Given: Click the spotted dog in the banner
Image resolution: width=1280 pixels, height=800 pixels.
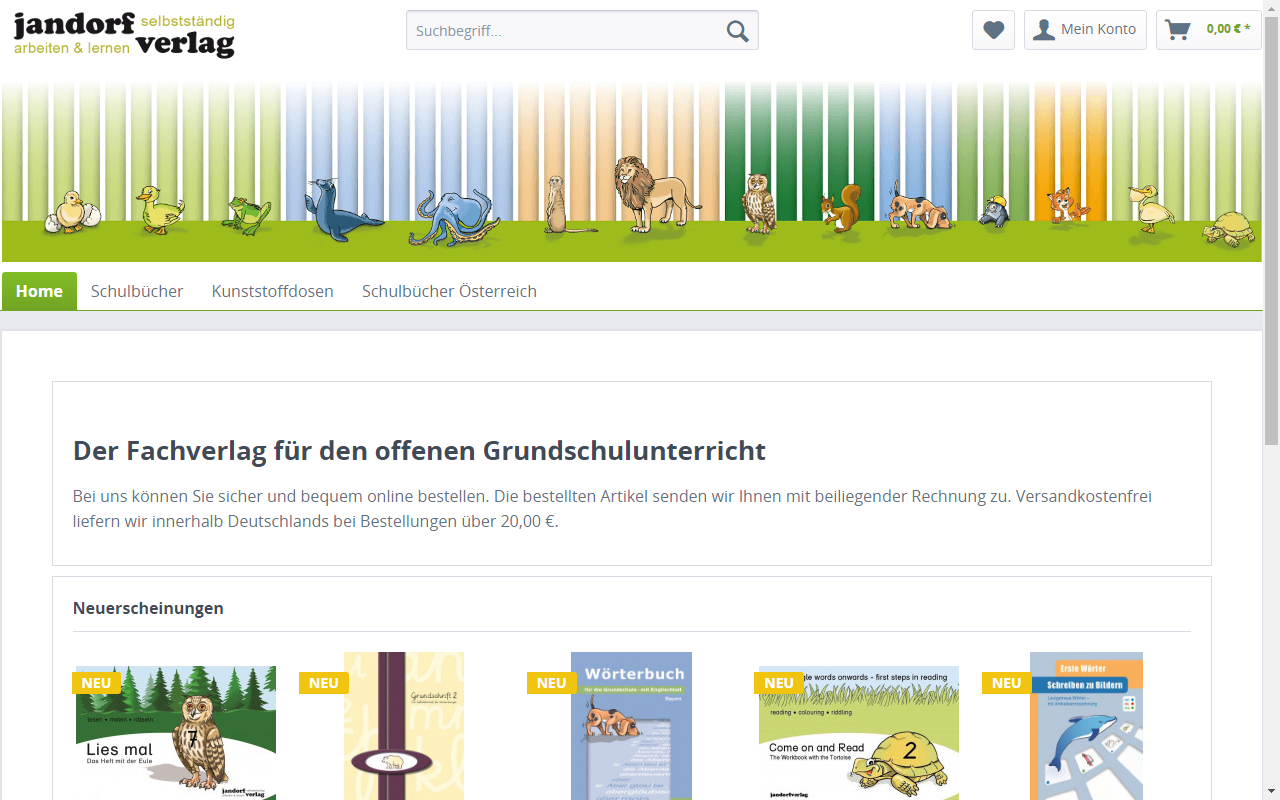Looking at the screenshot, I should coord(917,207).
